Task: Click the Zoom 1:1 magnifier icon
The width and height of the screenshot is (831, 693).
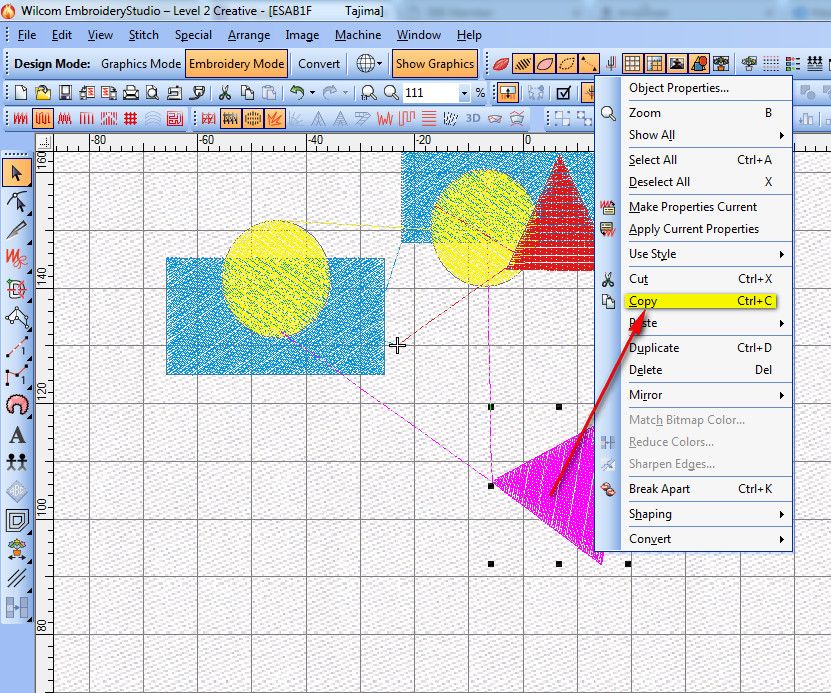Action: [369, 93]
